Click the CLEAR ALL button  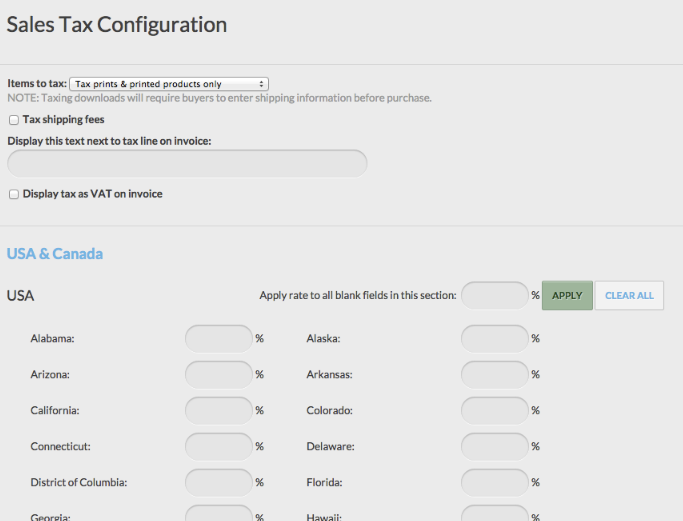[x=629, y=295]
